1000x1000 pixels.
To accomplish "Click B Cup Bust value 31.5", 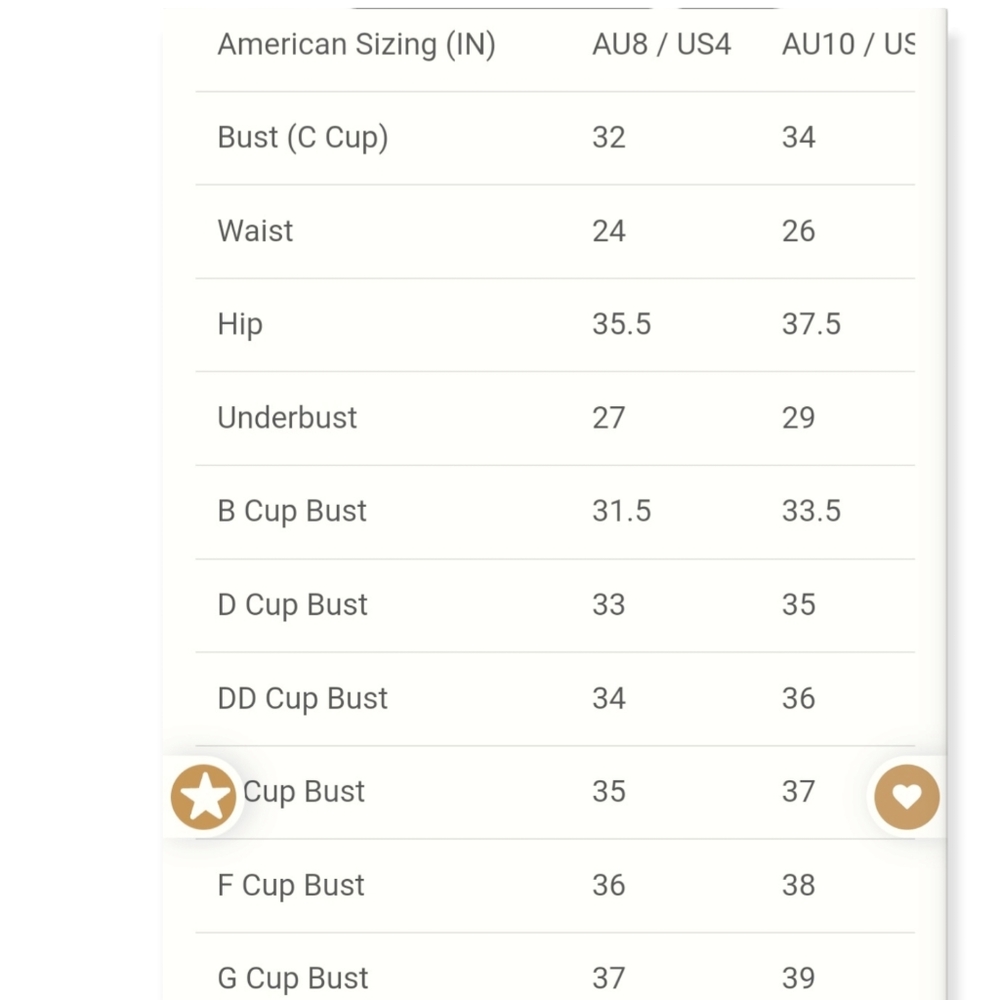I will 621,511.
